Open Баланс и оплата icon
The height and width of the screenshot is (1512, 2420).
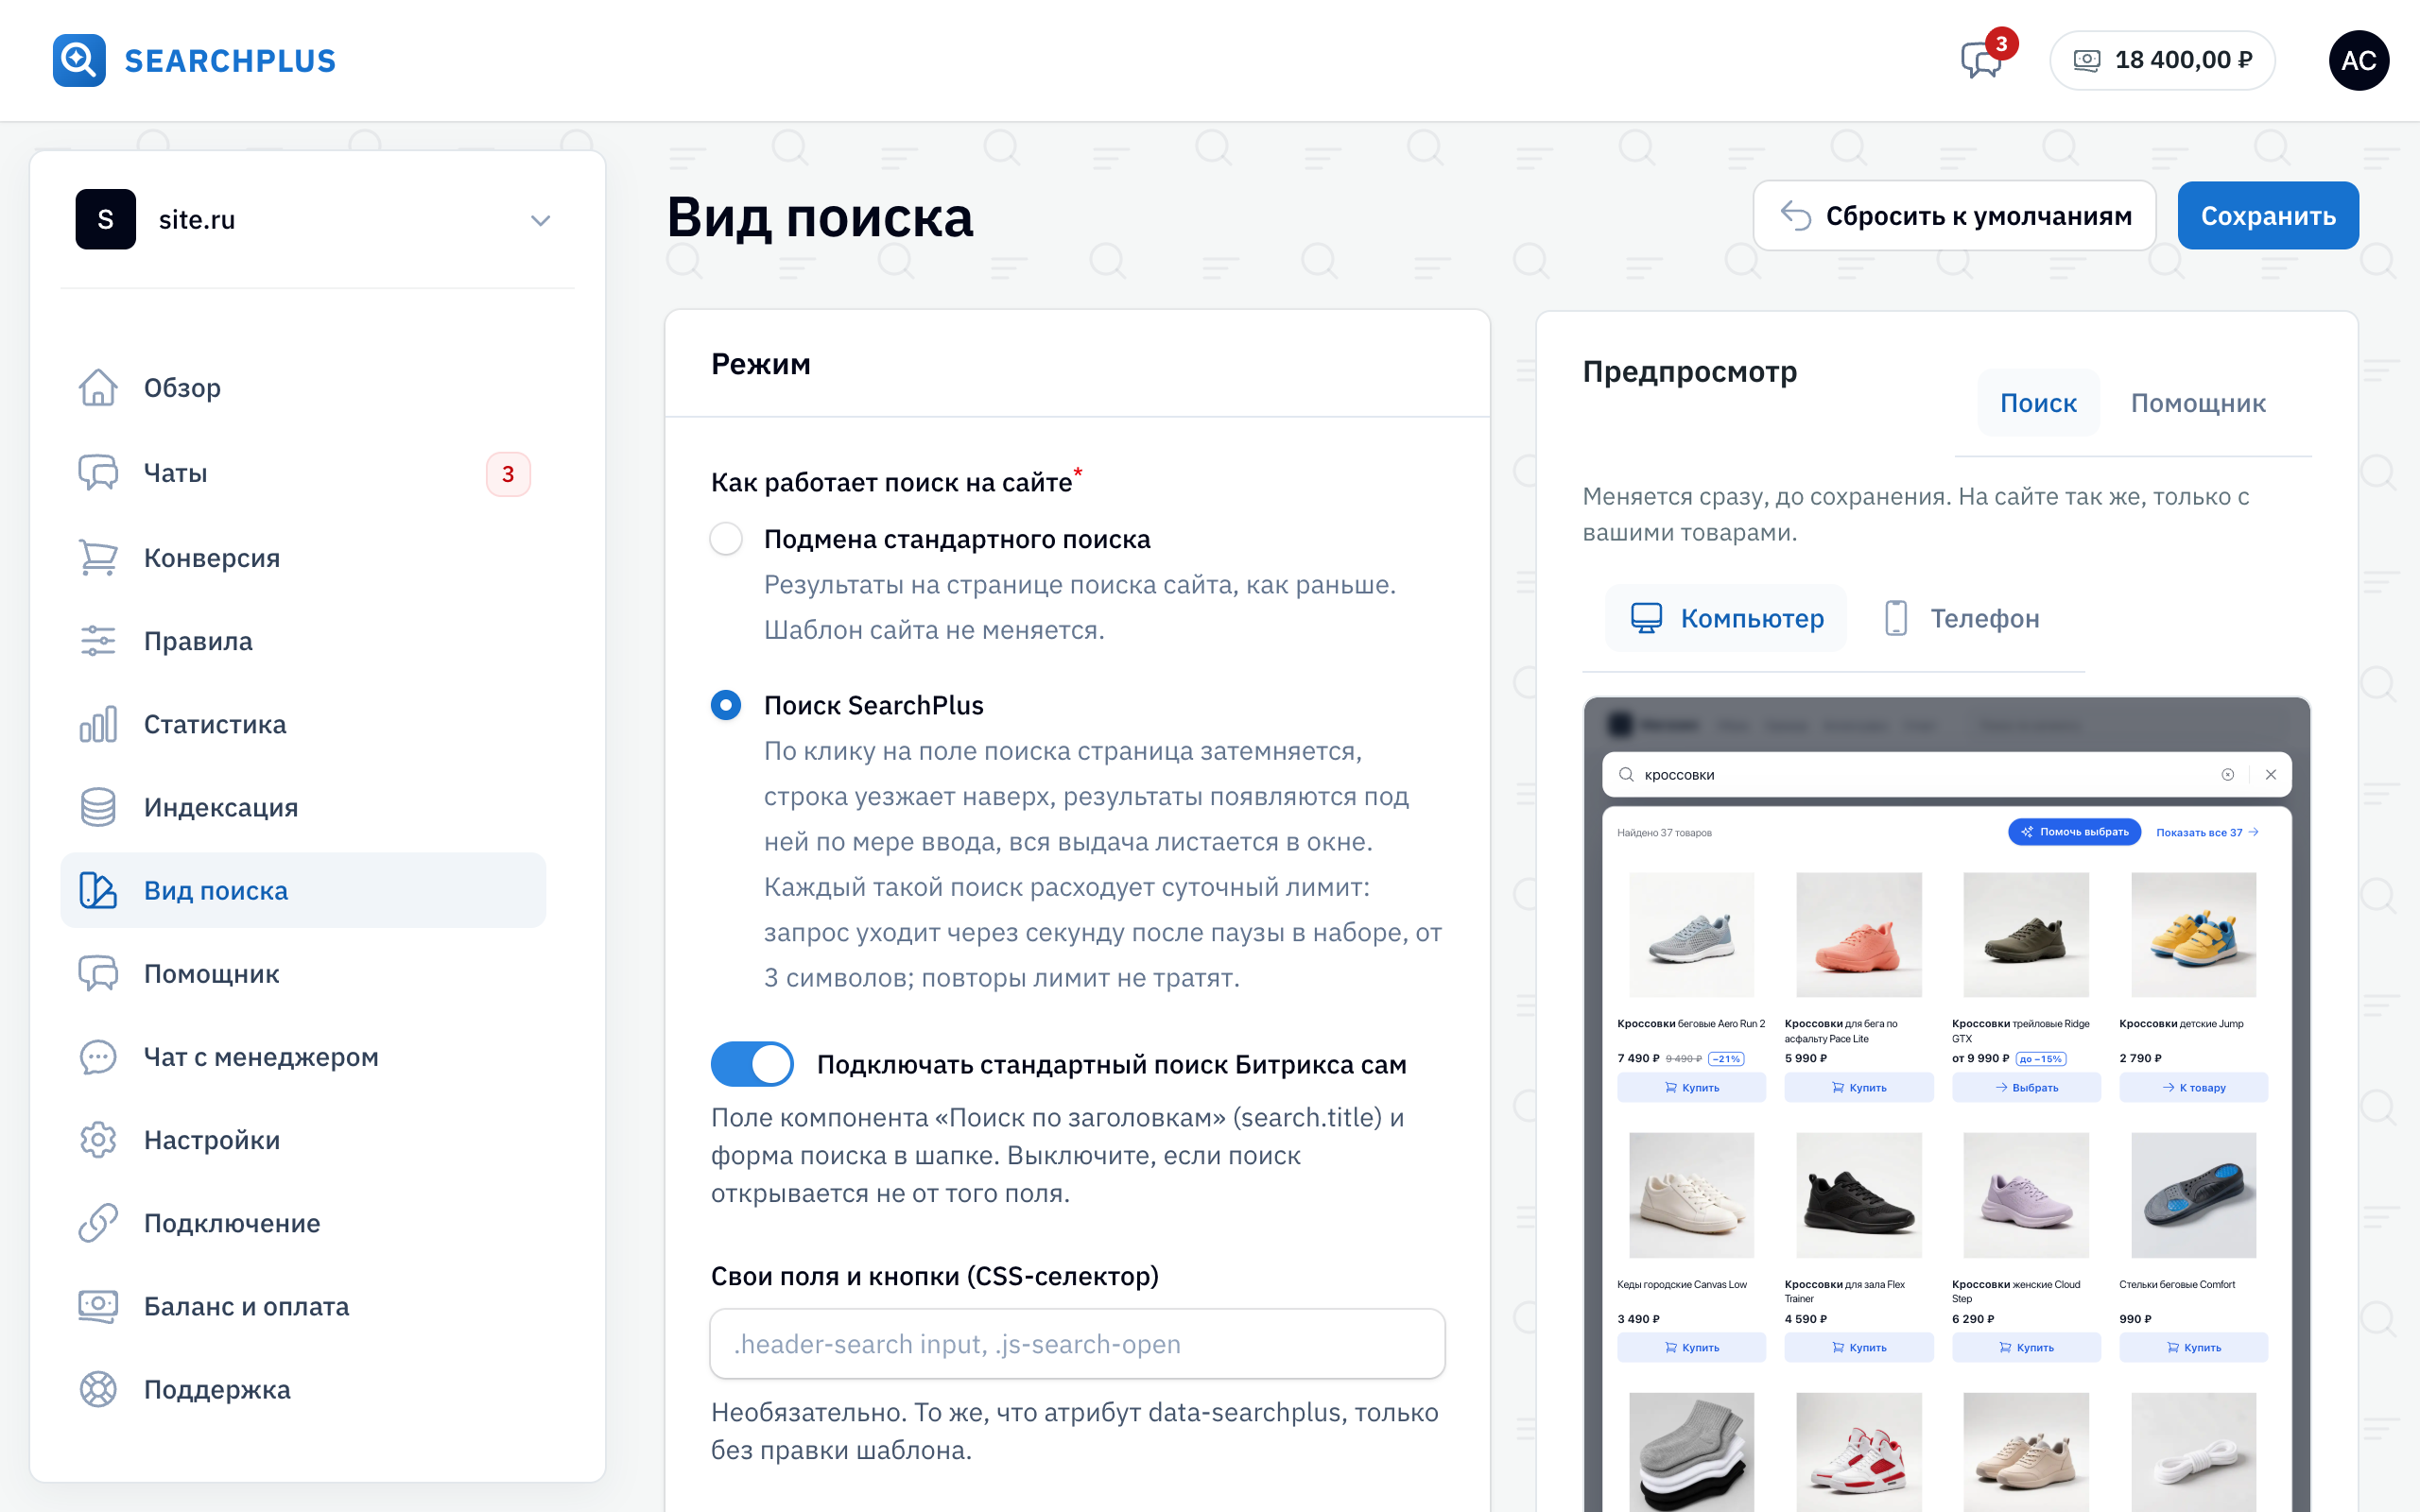98,1306
